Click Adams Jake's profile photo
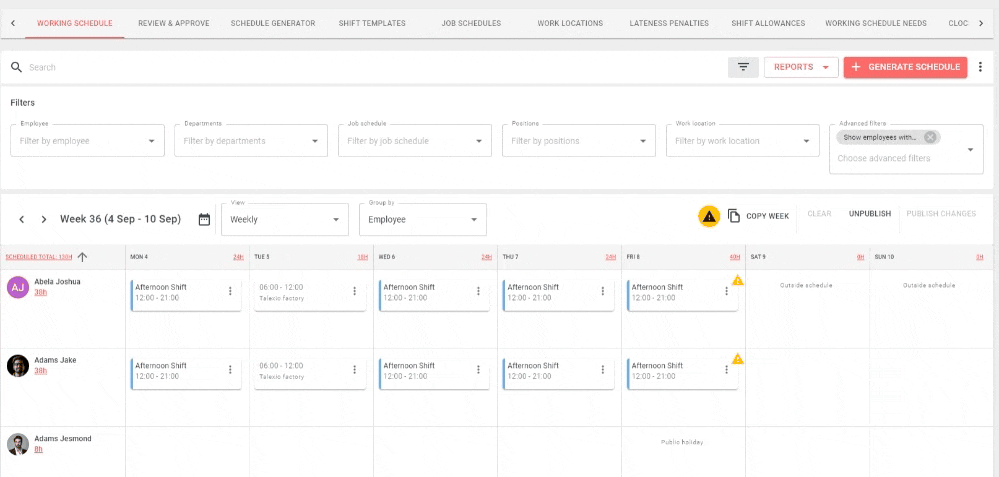 pos(18,366)
